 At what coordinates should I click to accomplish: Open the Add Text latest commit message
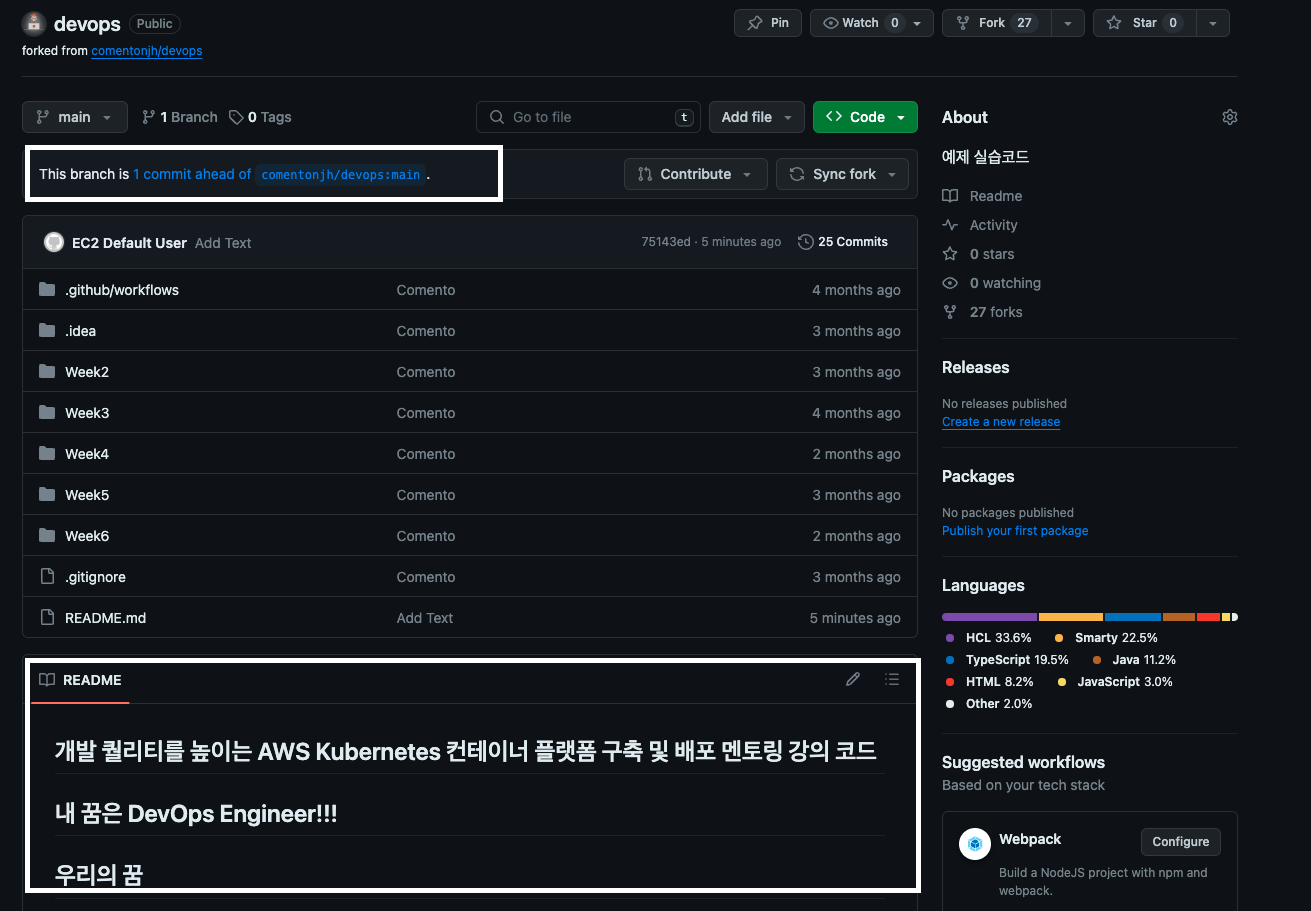pyautogui.click(x=223, y=243)
